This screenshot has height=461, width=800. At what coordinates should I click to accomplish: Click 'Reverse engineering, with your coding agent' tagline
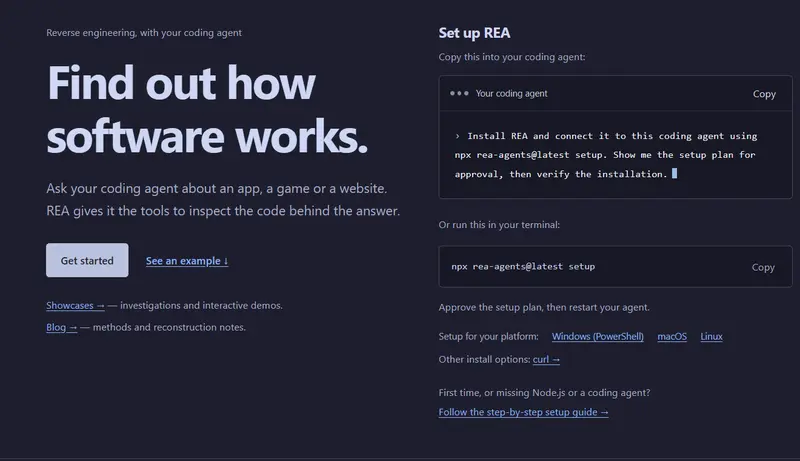click(144, 33)
